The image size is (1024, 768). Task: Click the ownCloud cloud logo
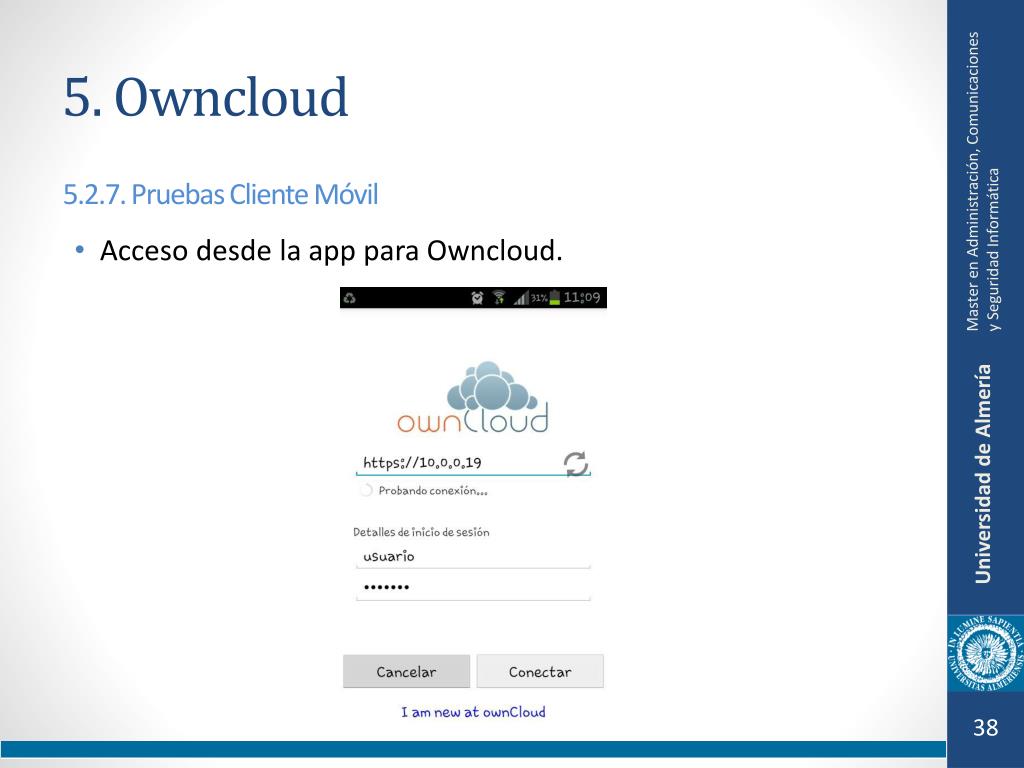[473, 397]
